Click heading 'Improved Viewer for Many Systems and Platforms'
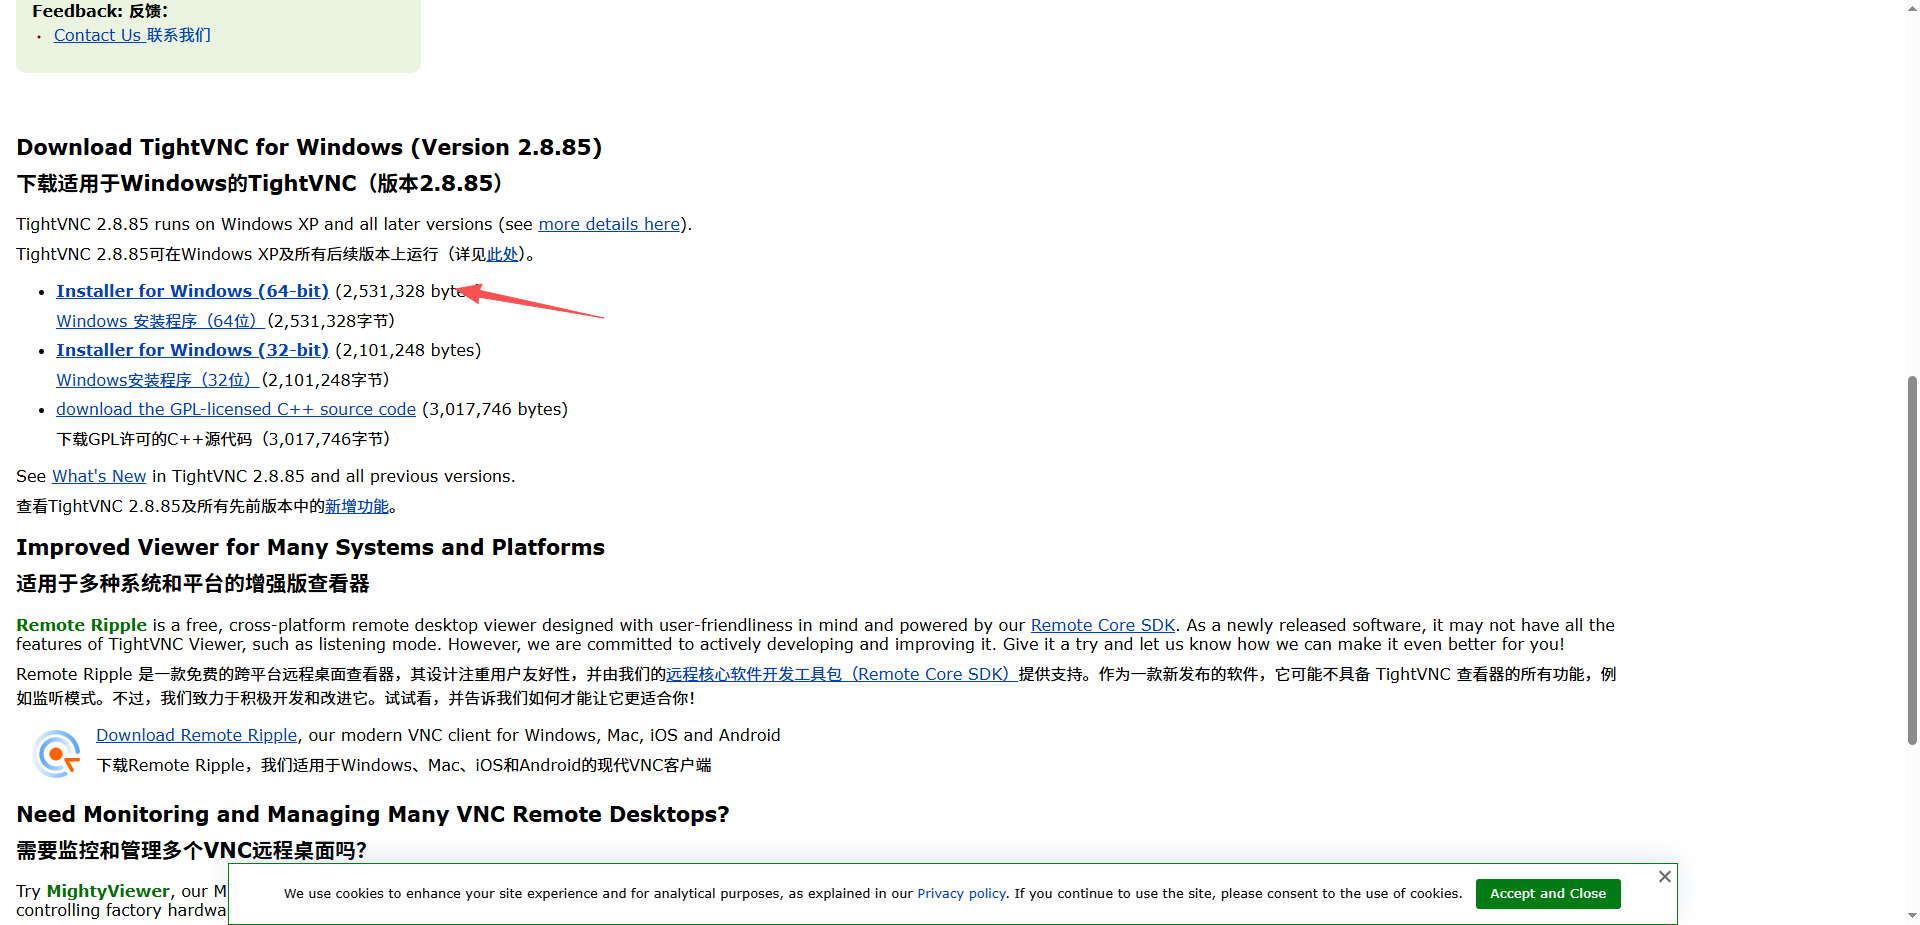The image size is (1920, 925). [310, 547]
